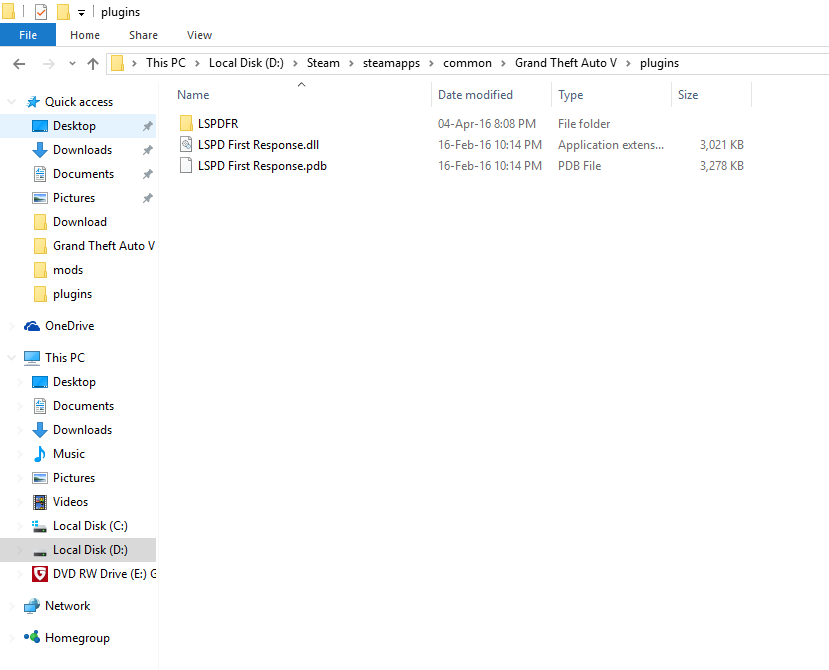Click the PDB File type cell
The height and width of the screenshot is (670, 829).
(x=579, y=166)
